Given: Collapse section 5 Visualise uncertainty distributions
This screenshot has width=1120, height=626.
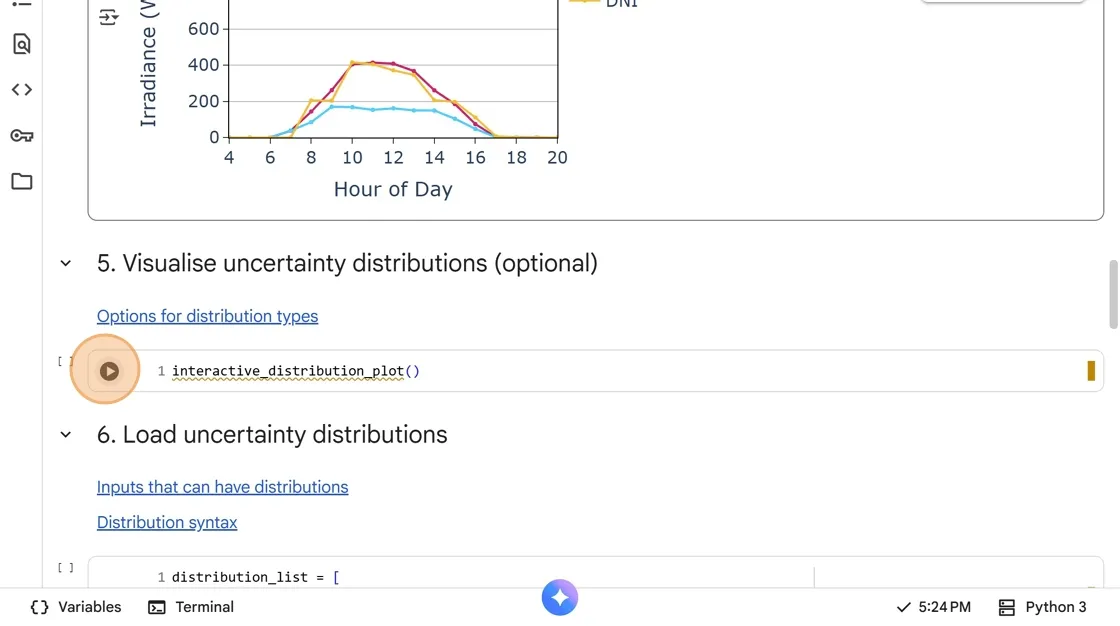Looking at the screenshot, I should point(66,264).
